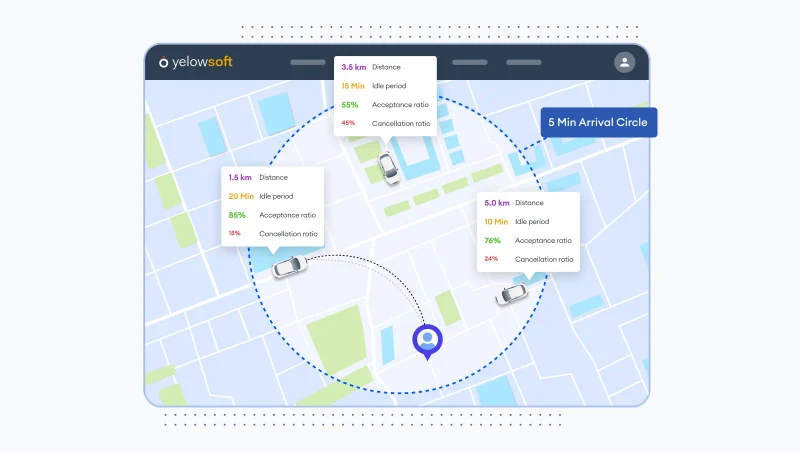The height and width of the screenshot is (452, 800).
Task: Click the 24% cancellation ratio value
Action: [x=491, y=259]
